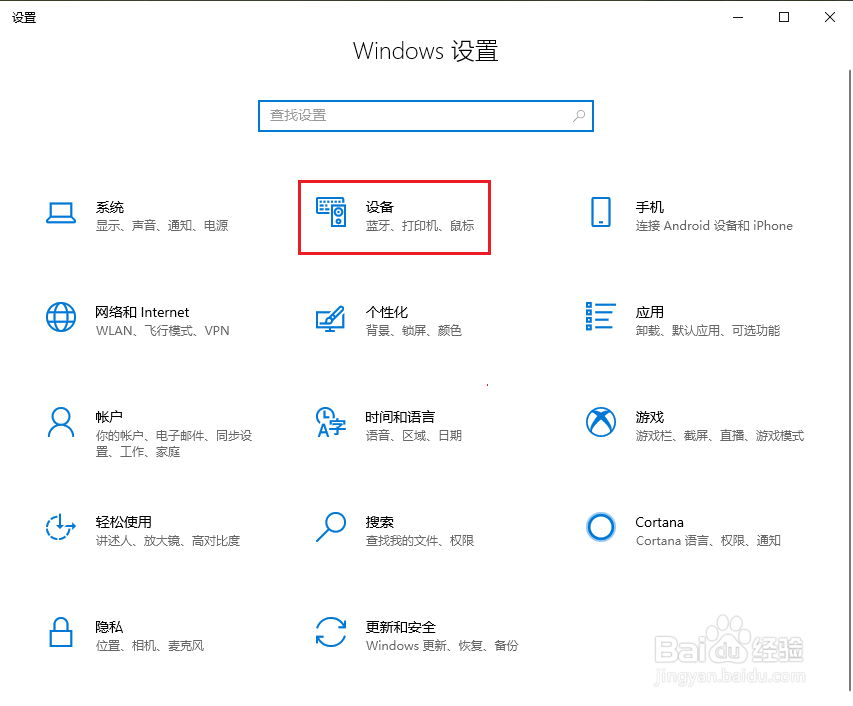This screenshot has height=706, width=853.
Task: Open WLAN、飞行模式、VPN under 网络和 Internet
Action: [160, 330]
